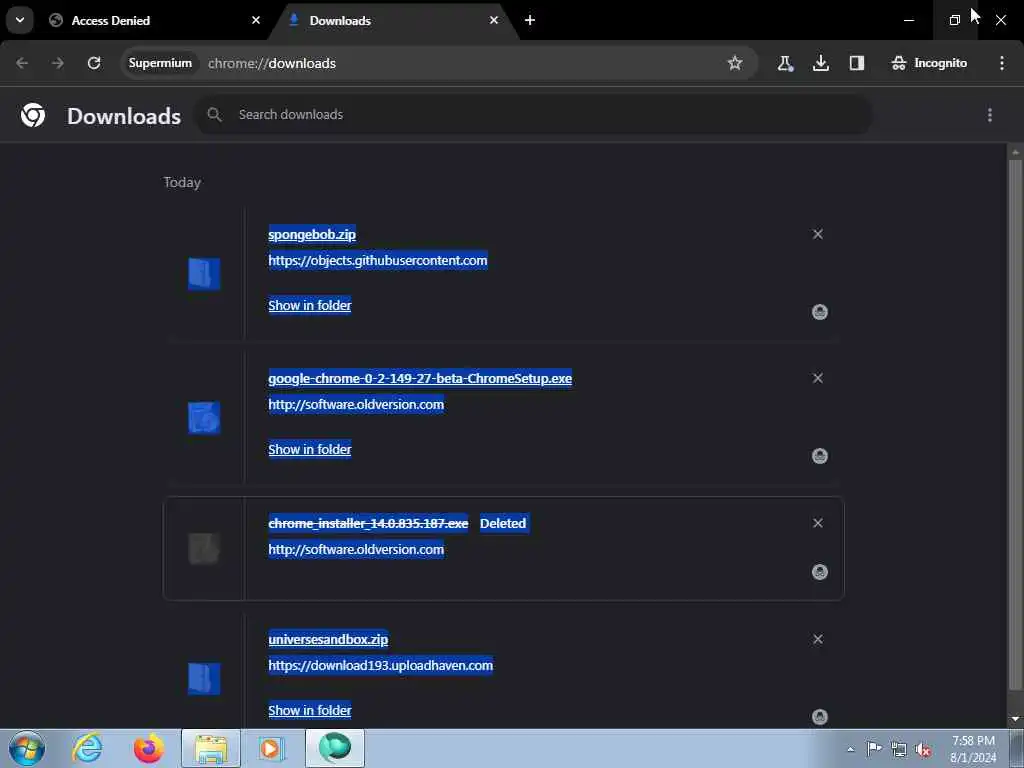
Task: Open the universesandbox.zip file link
Action: click(x=328, y=640)
